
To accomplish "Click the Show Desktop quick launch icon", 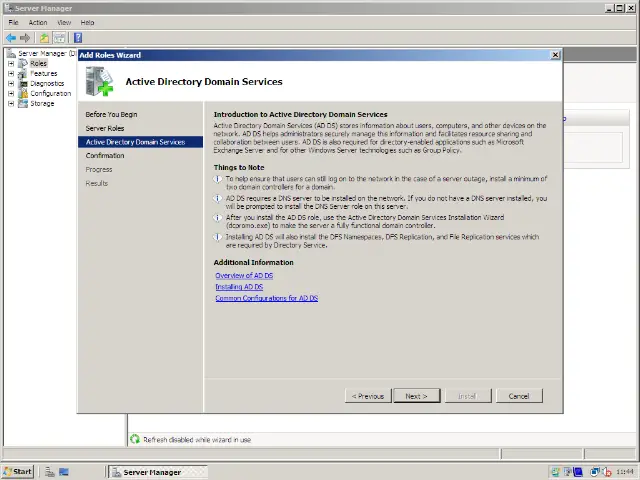I will click(x=64, y=472).
